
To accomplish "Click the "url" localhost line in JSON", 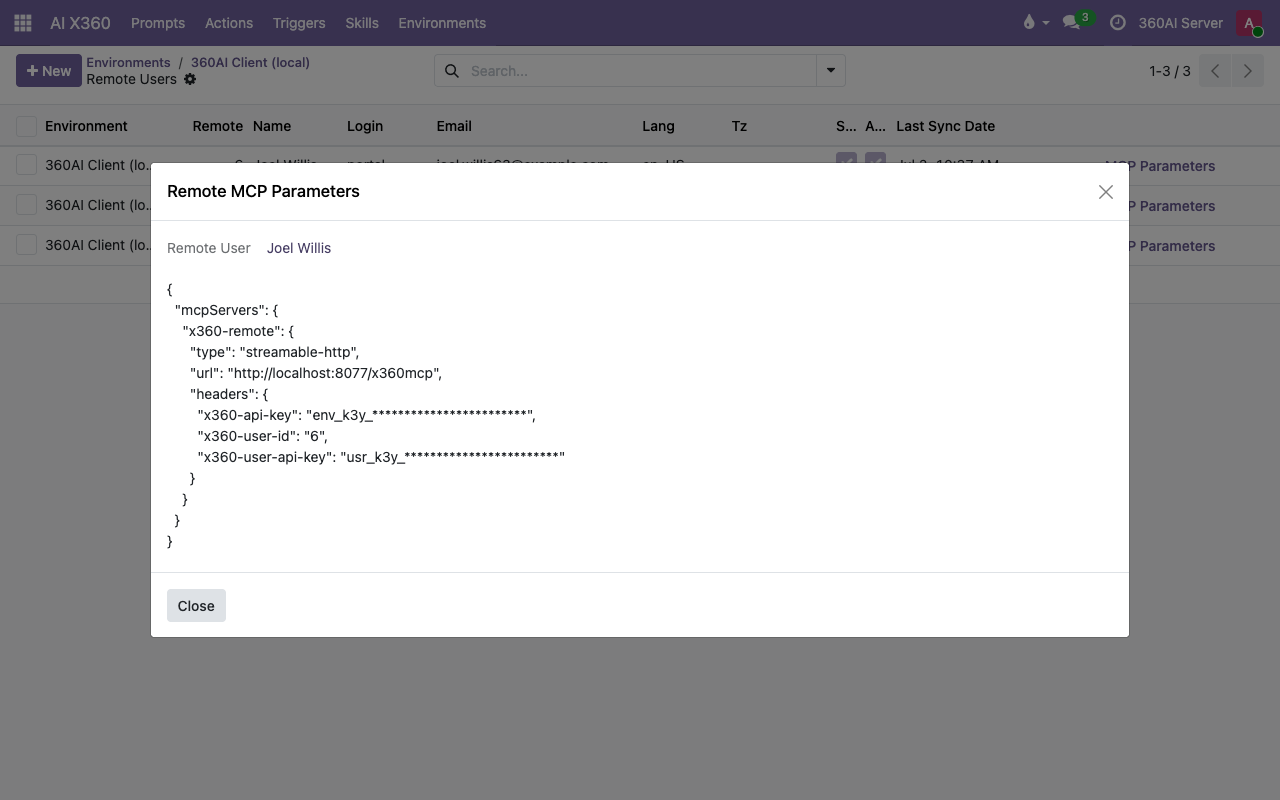I will 316,373.
